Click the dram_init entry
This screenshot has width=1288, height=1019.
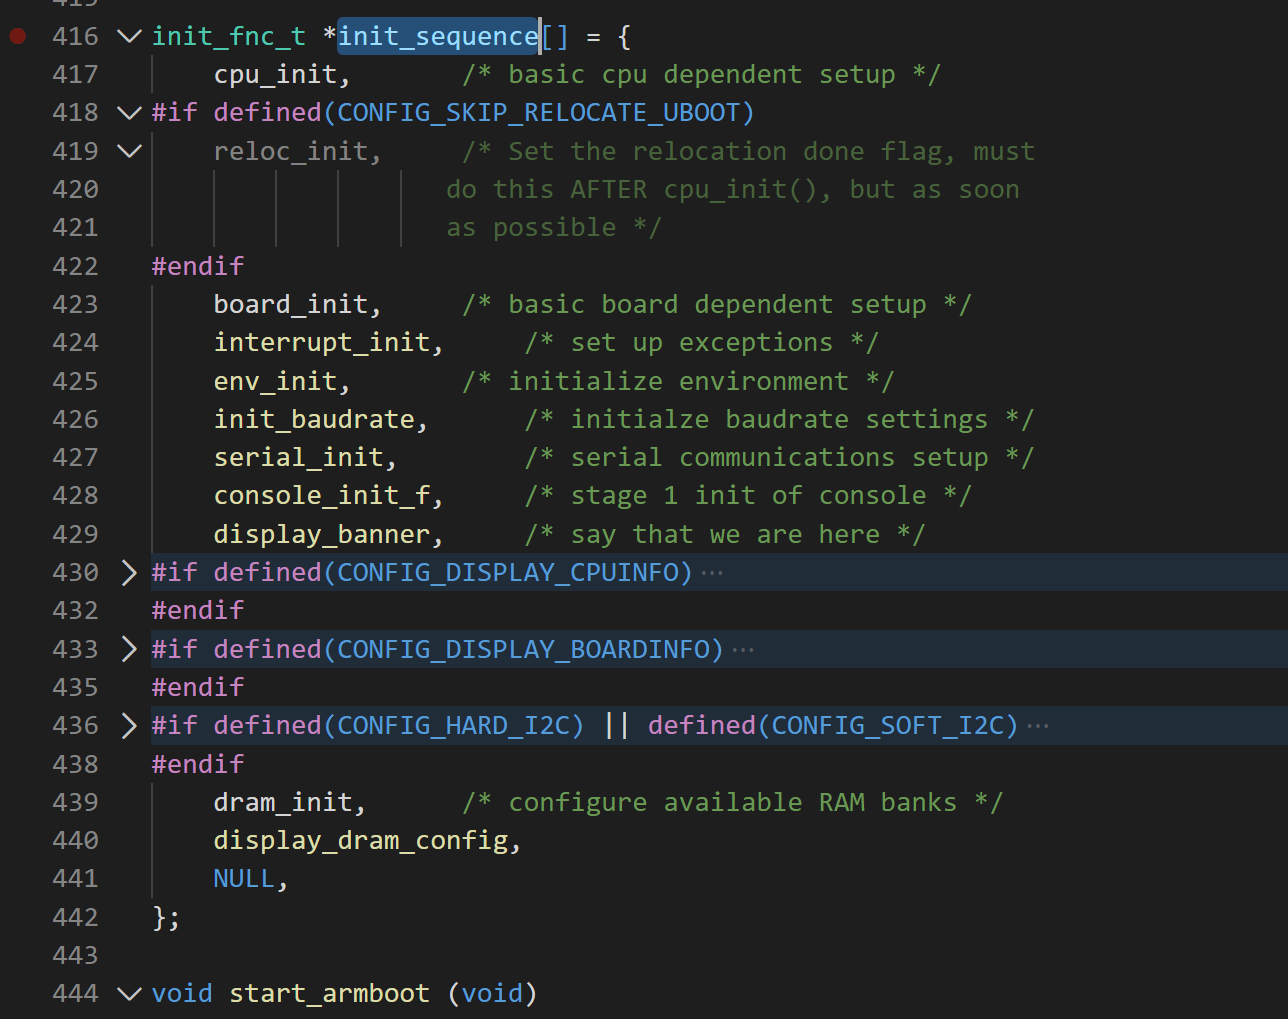tap(283, 802)
